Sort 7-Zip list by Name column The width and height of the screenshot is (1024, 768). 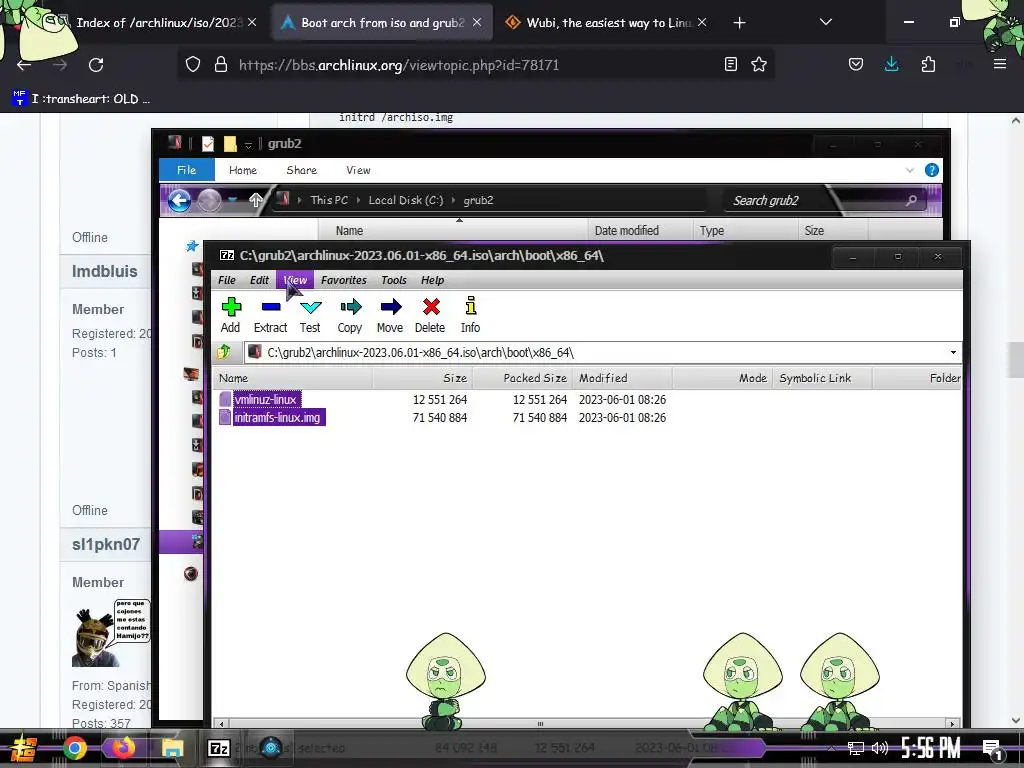[x=293, y=378]
